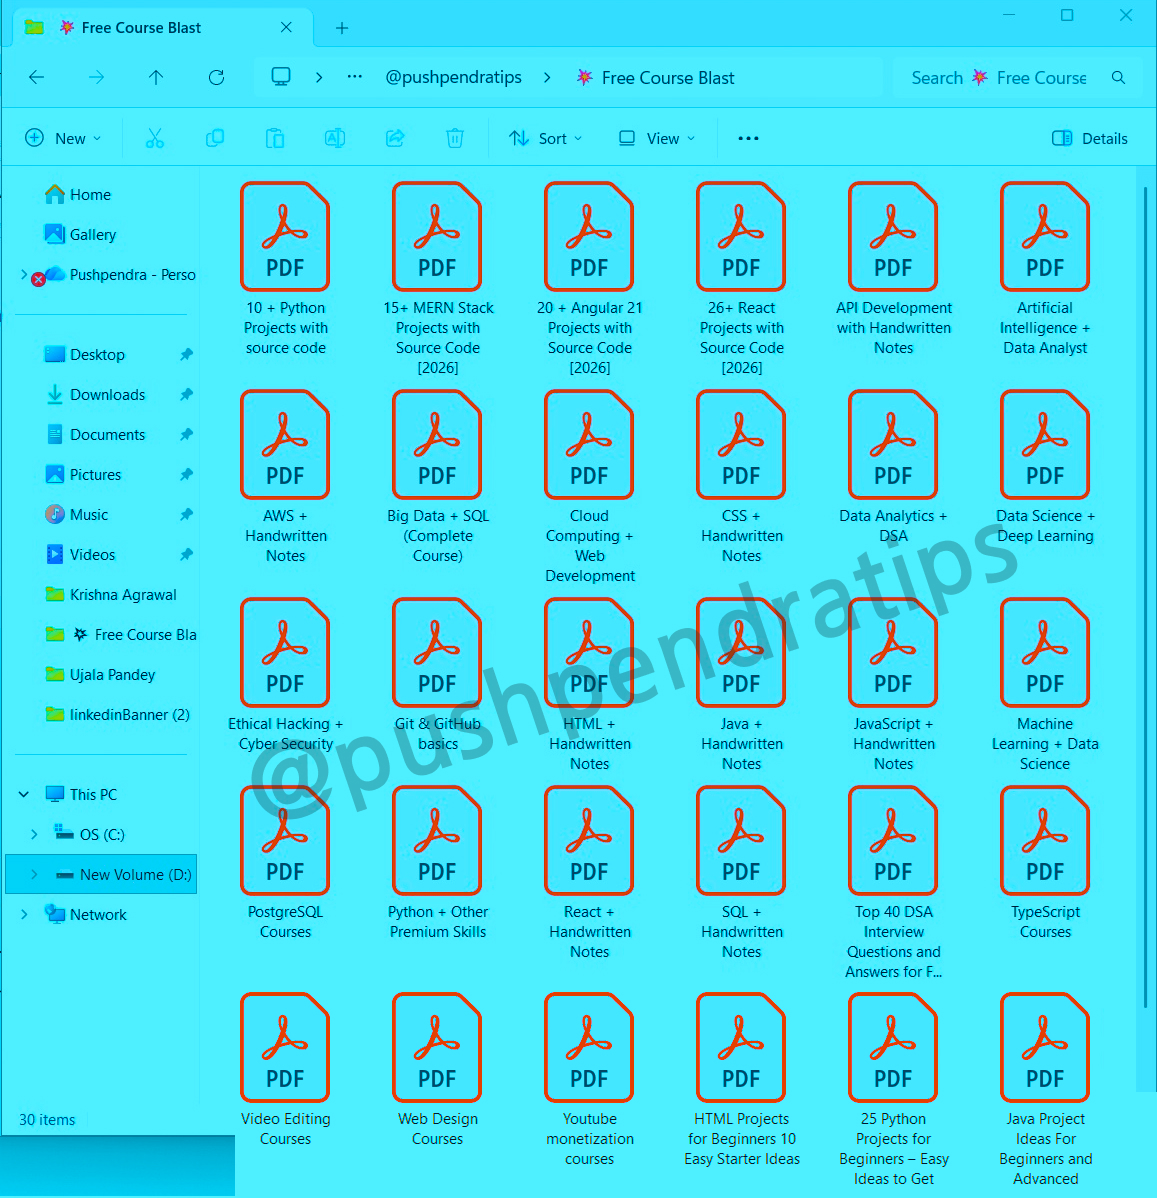The width and height of the screenshot is (1157, 1198).
Task: Go forward with the right arrow
Action: pyautogui.click(x=96, y=77)
